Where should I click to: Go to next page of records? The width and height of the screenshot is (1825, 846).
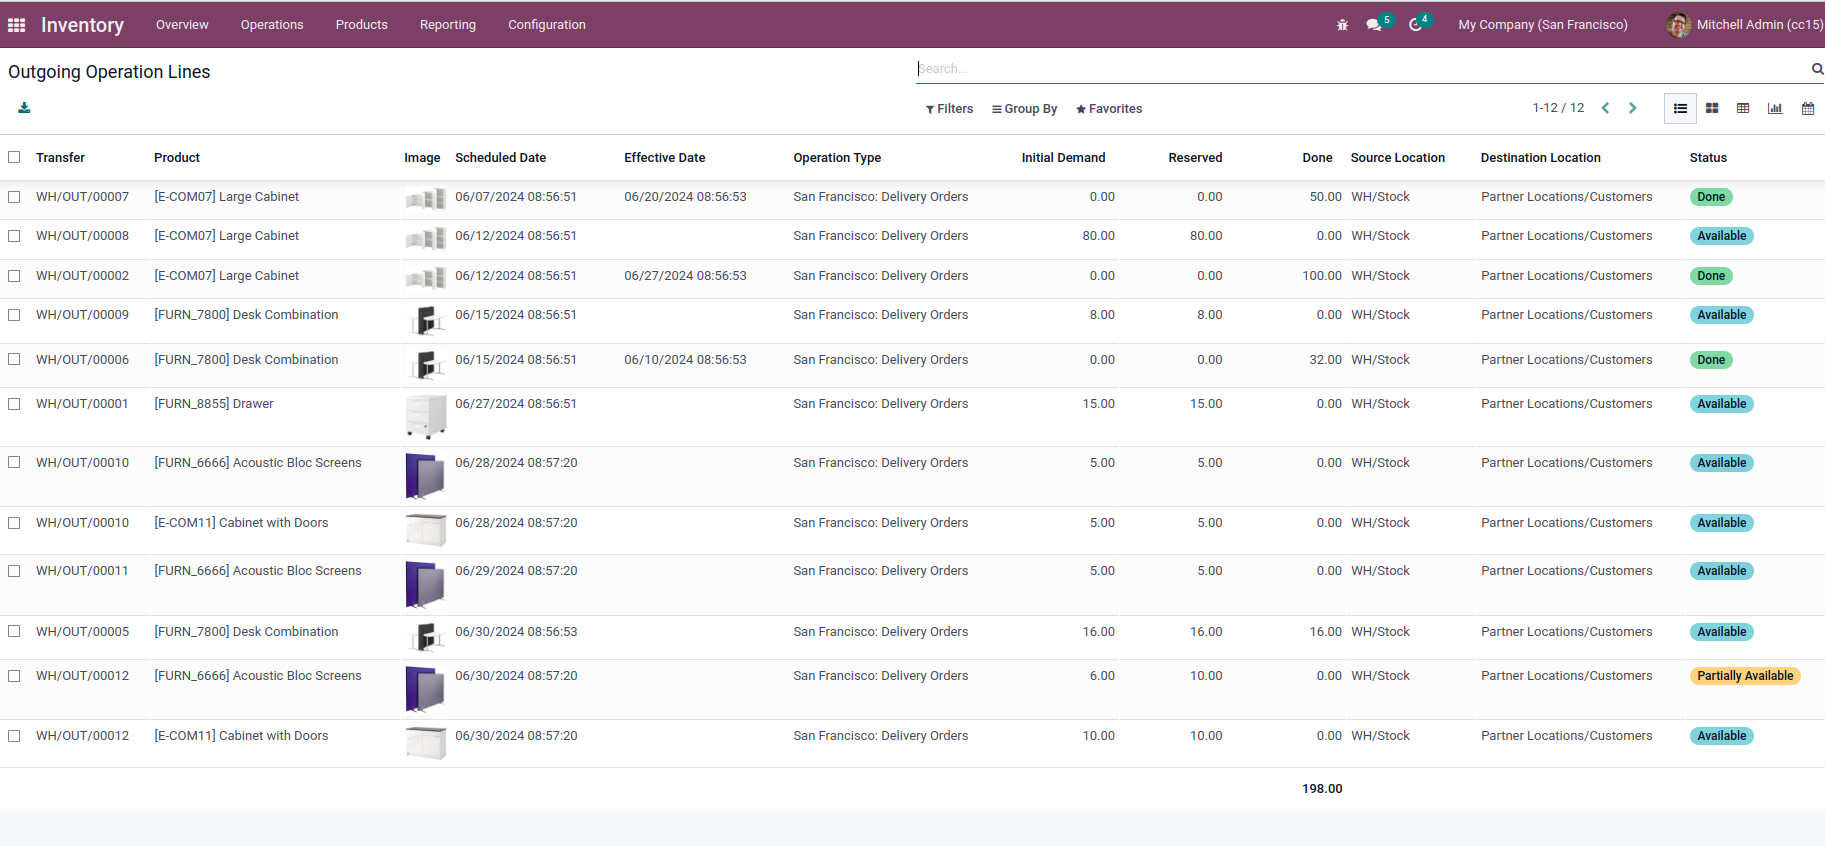[1633, 108]
